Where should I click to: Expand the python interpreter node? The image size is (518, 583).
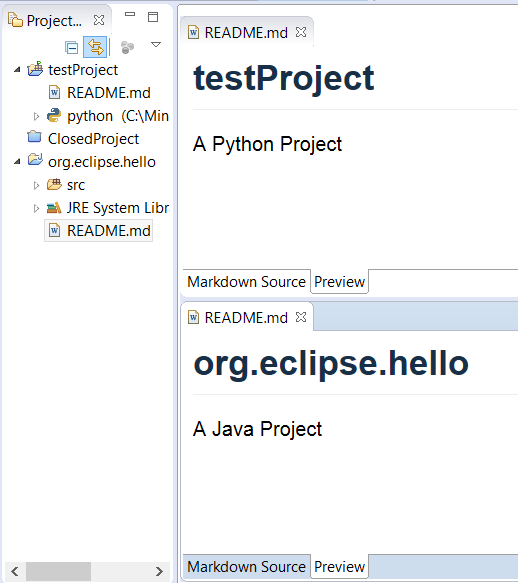coord(36,116)
